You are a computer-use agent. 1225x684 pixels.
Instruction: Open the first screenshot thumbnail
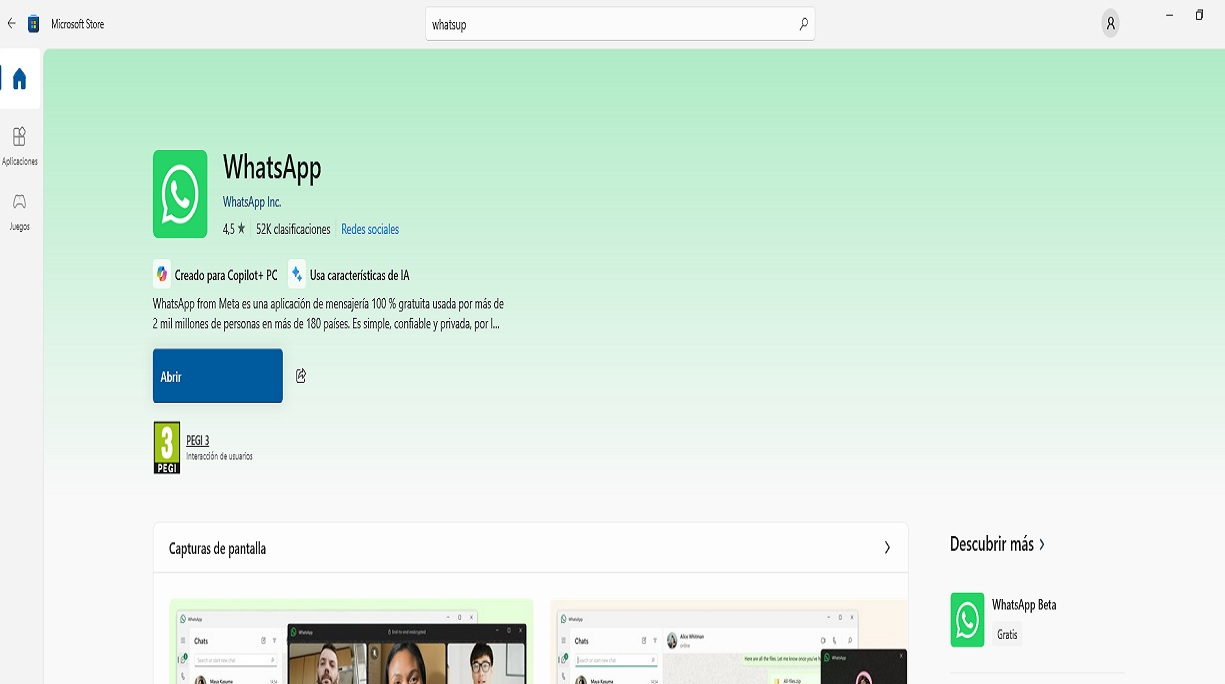click(x=351, y=641)
